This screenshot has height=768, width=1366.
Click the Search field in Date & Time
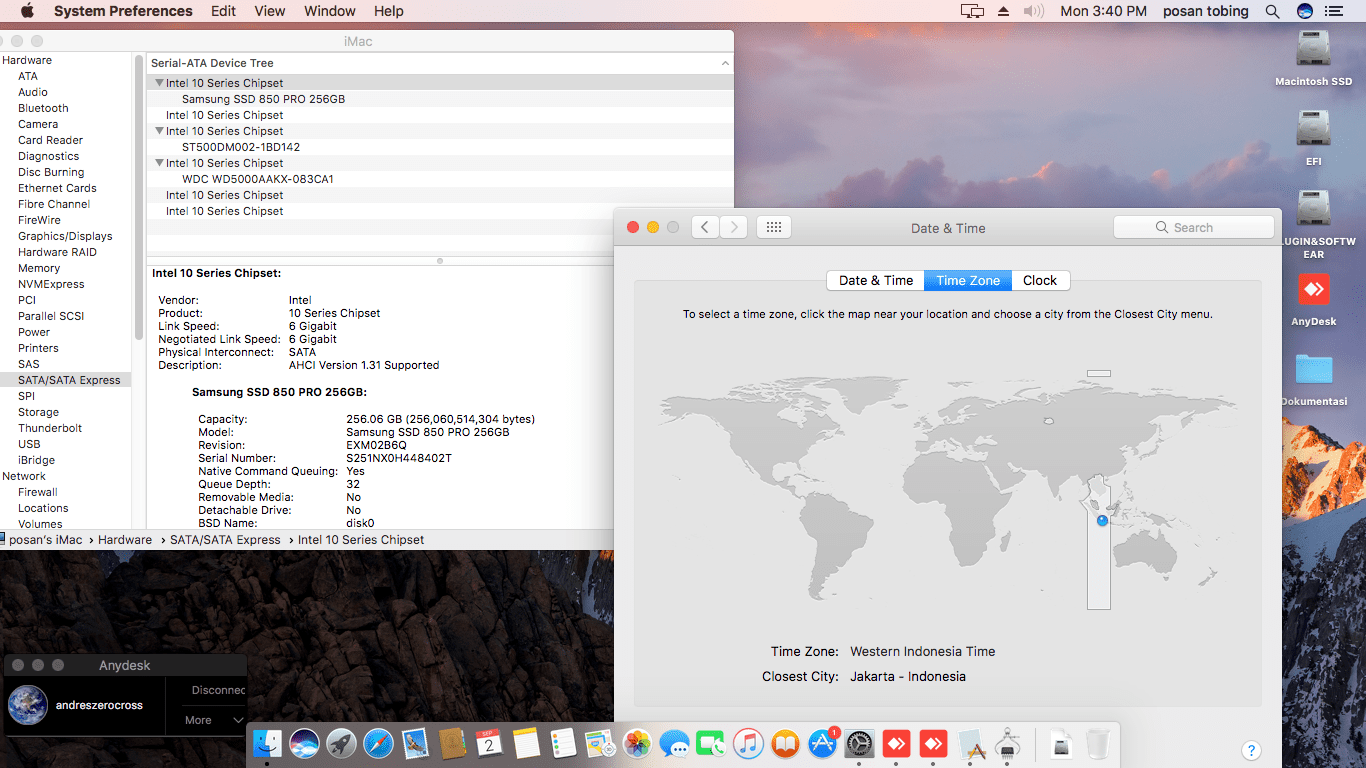pyautogui.click(x=1193, y=227)
